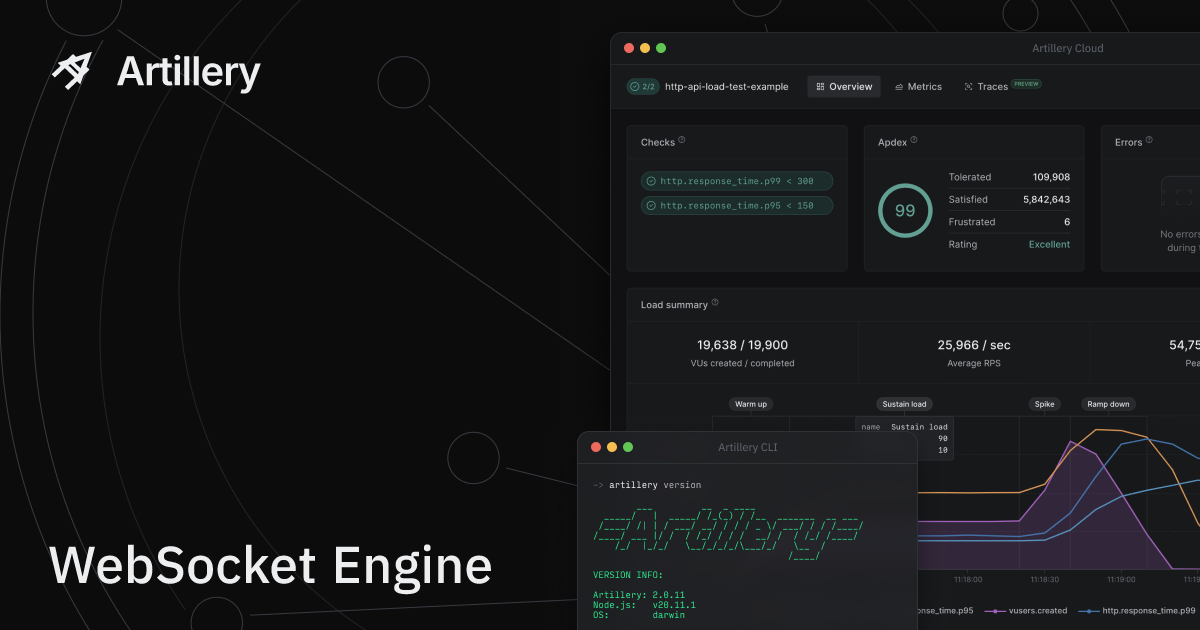Toggle the vusers.created series in legend
The width and height of the screenshot is (1200, 630).
point(1026,611)
